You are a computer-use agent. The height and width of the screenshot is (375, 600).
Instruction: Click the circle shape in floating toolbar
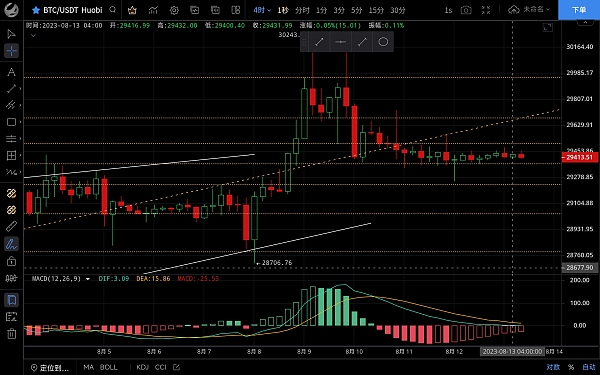[383, 42]
